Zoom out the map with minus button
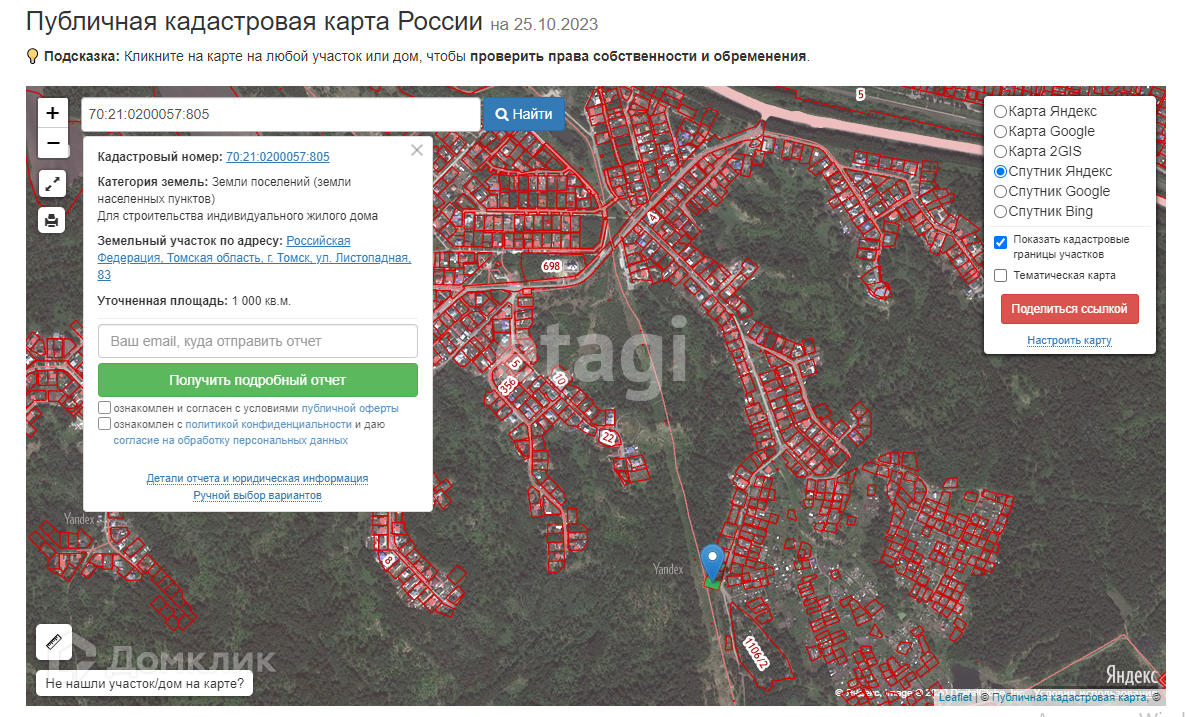Screen dimensions: 1186x717 (52, 143)
